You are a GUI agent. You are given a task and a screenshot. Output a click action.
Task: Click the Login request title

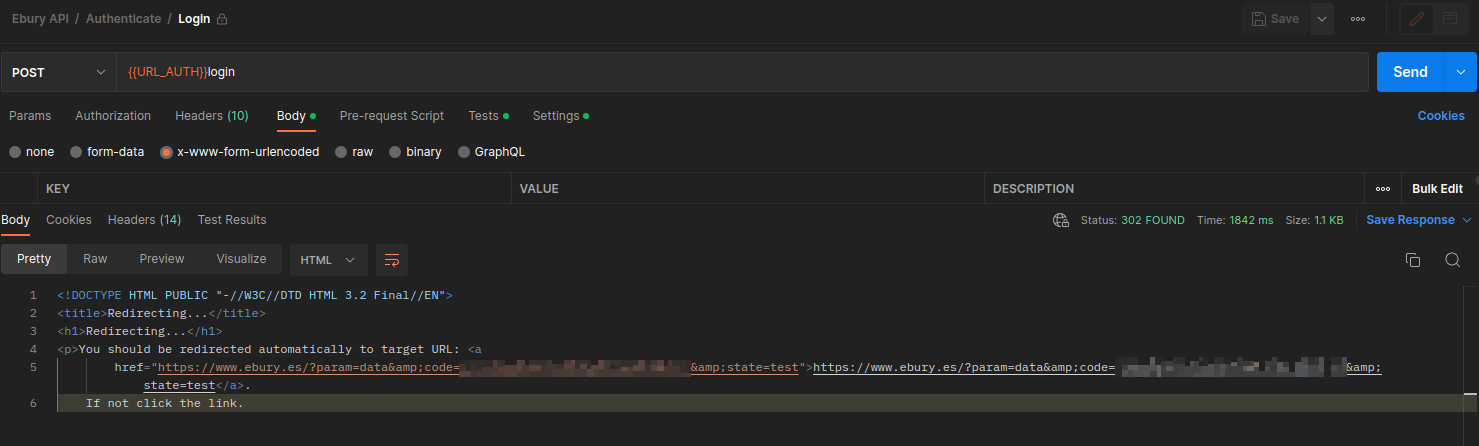coord(194,19)
